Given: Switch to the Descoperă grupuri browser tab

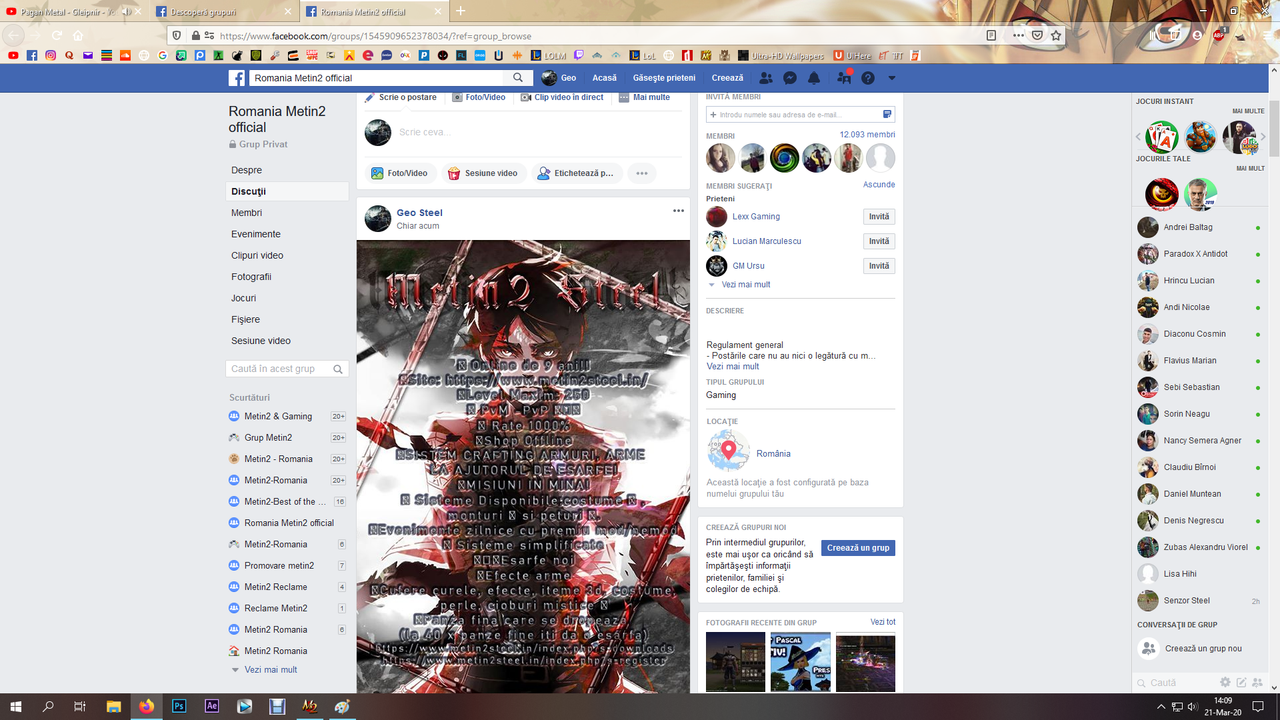Looking at the screenshot, I should tap(225, 11).
